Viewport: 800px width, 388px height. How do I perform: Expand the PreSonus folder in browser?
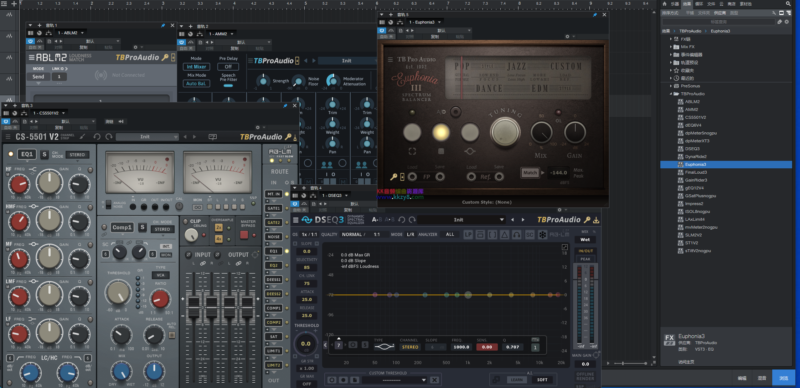(671, 86)
